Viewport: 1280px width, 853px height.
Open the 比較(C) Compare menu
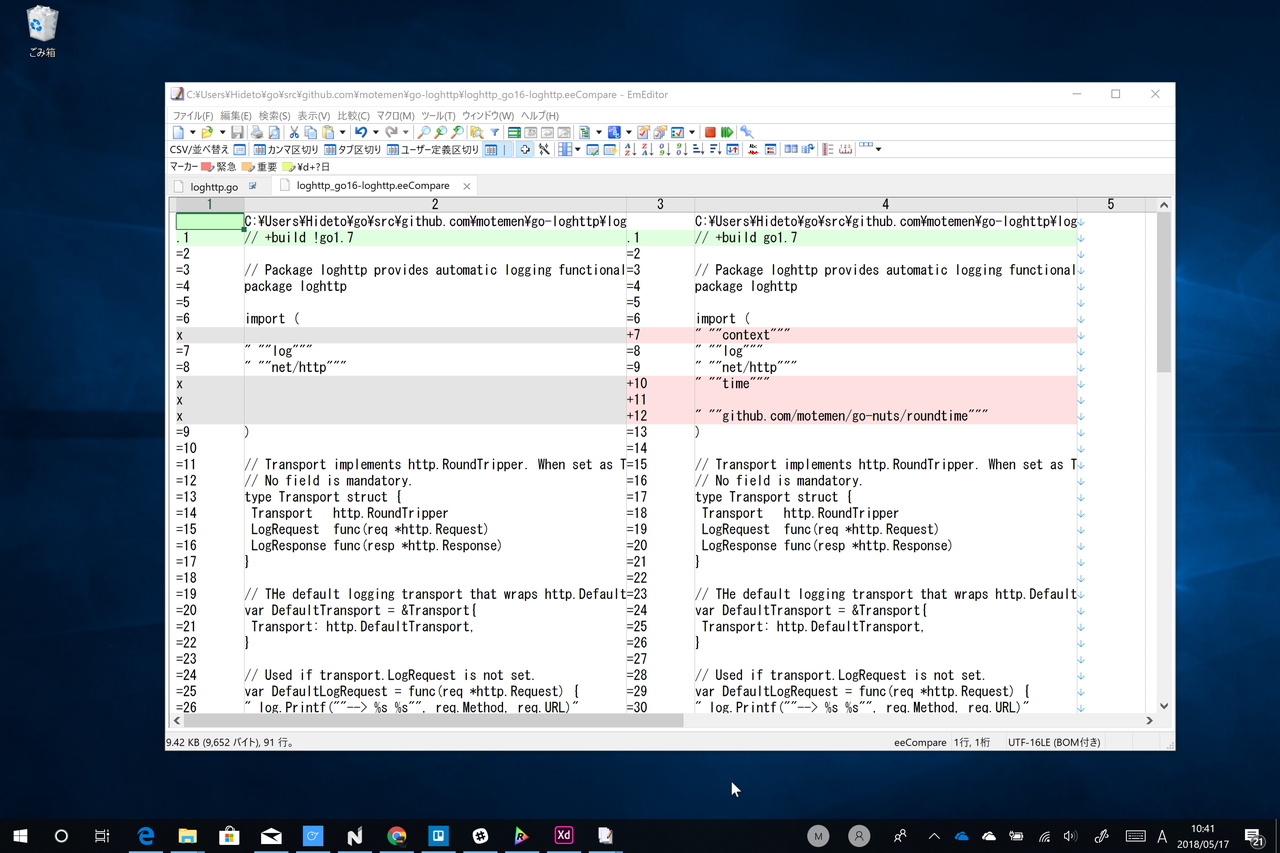[x=353, y=116]
